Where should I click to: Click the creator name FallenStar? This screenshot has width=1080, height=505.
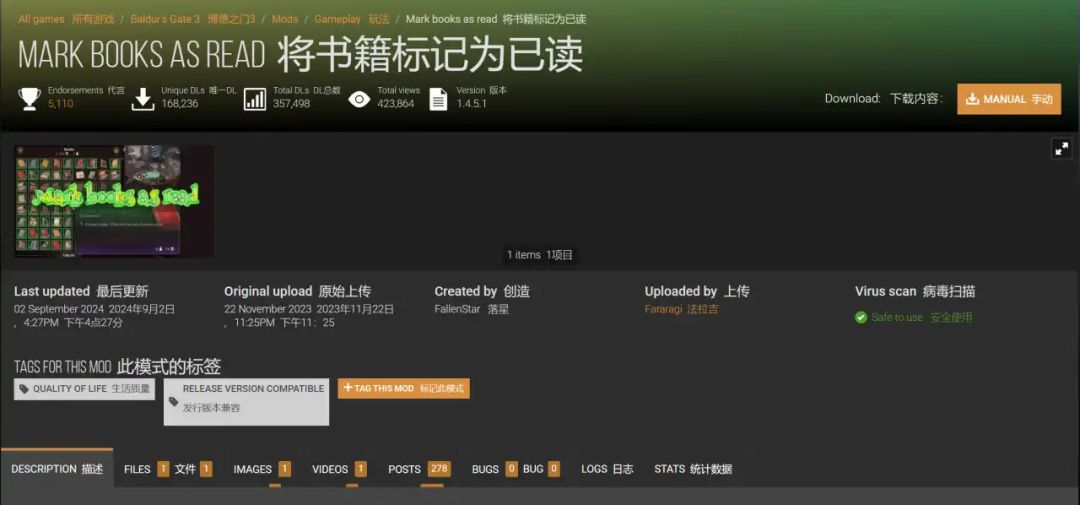click(457, 309)
